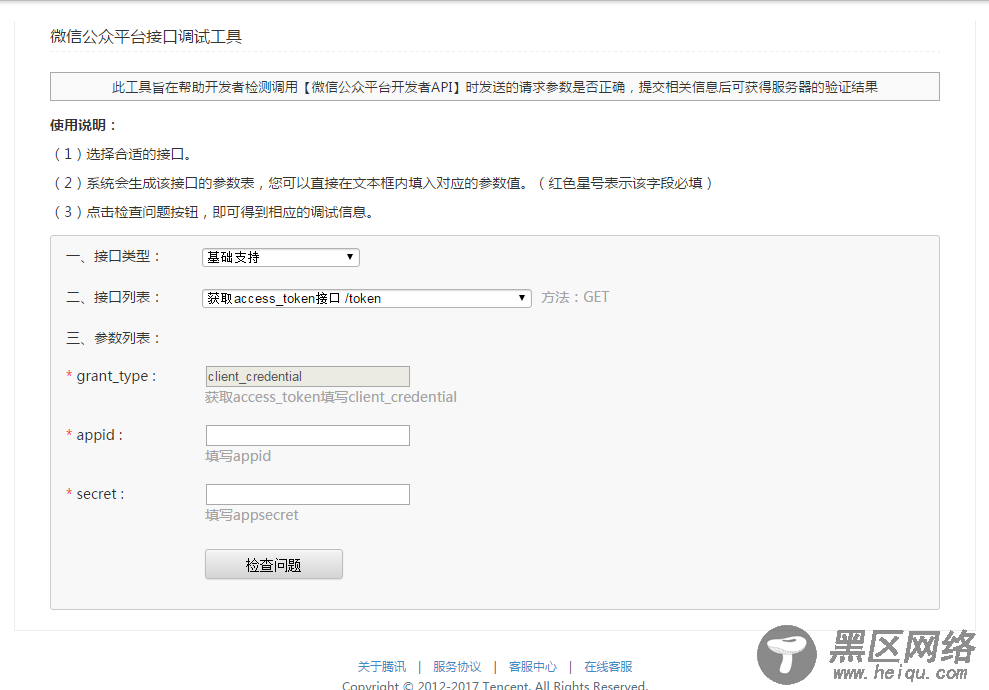The image size is (989, 690).
Task: Open the 服务协议 footer link
Action: coord(457,667)
